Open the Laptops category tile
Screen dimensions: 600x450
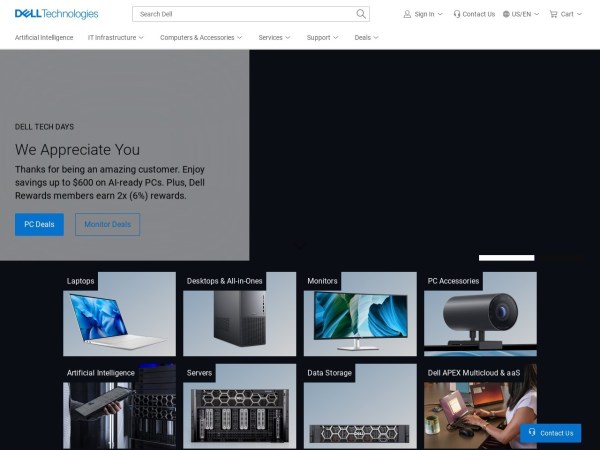point(119,320)
